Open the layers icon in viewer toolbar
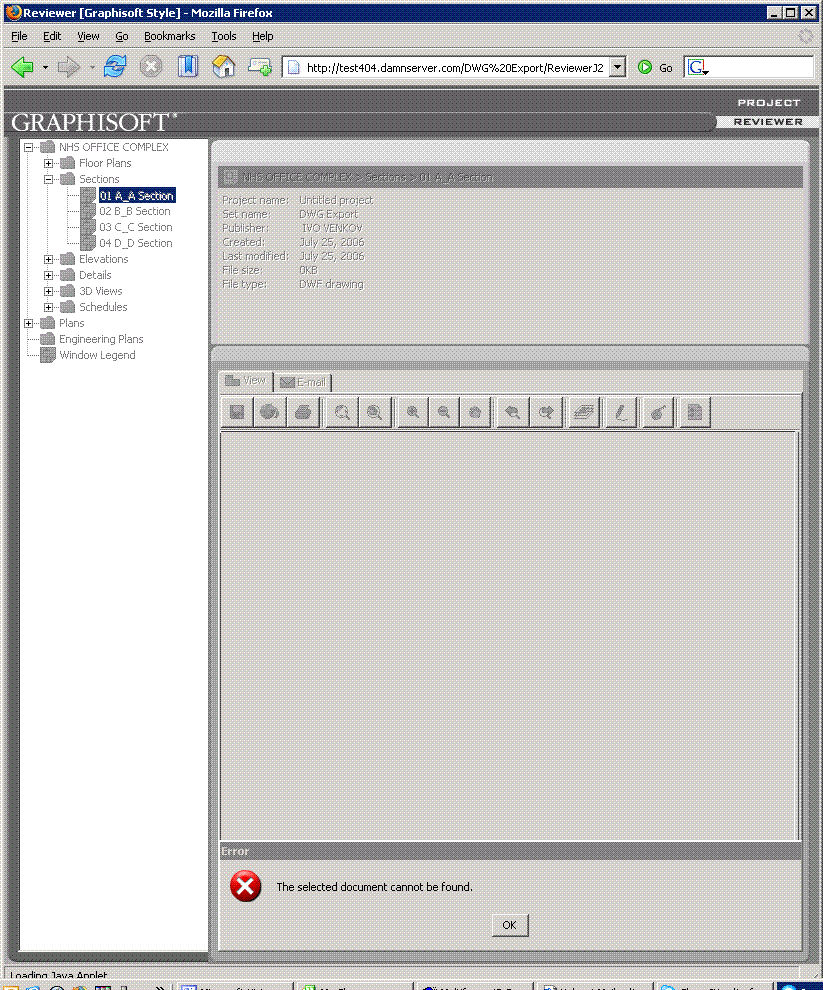Image resolution: width=823 pixels, height=990 pixels. click(584, 412)
